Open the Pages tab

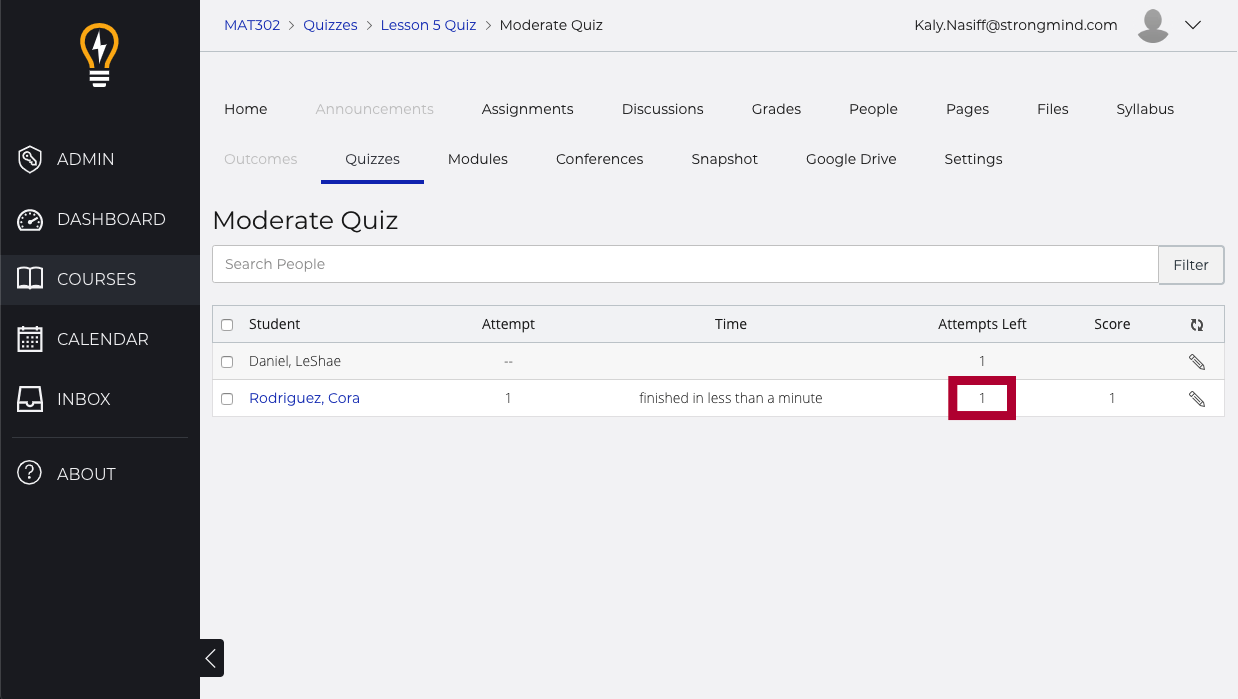pyautogui.click(x=967, y=109)
